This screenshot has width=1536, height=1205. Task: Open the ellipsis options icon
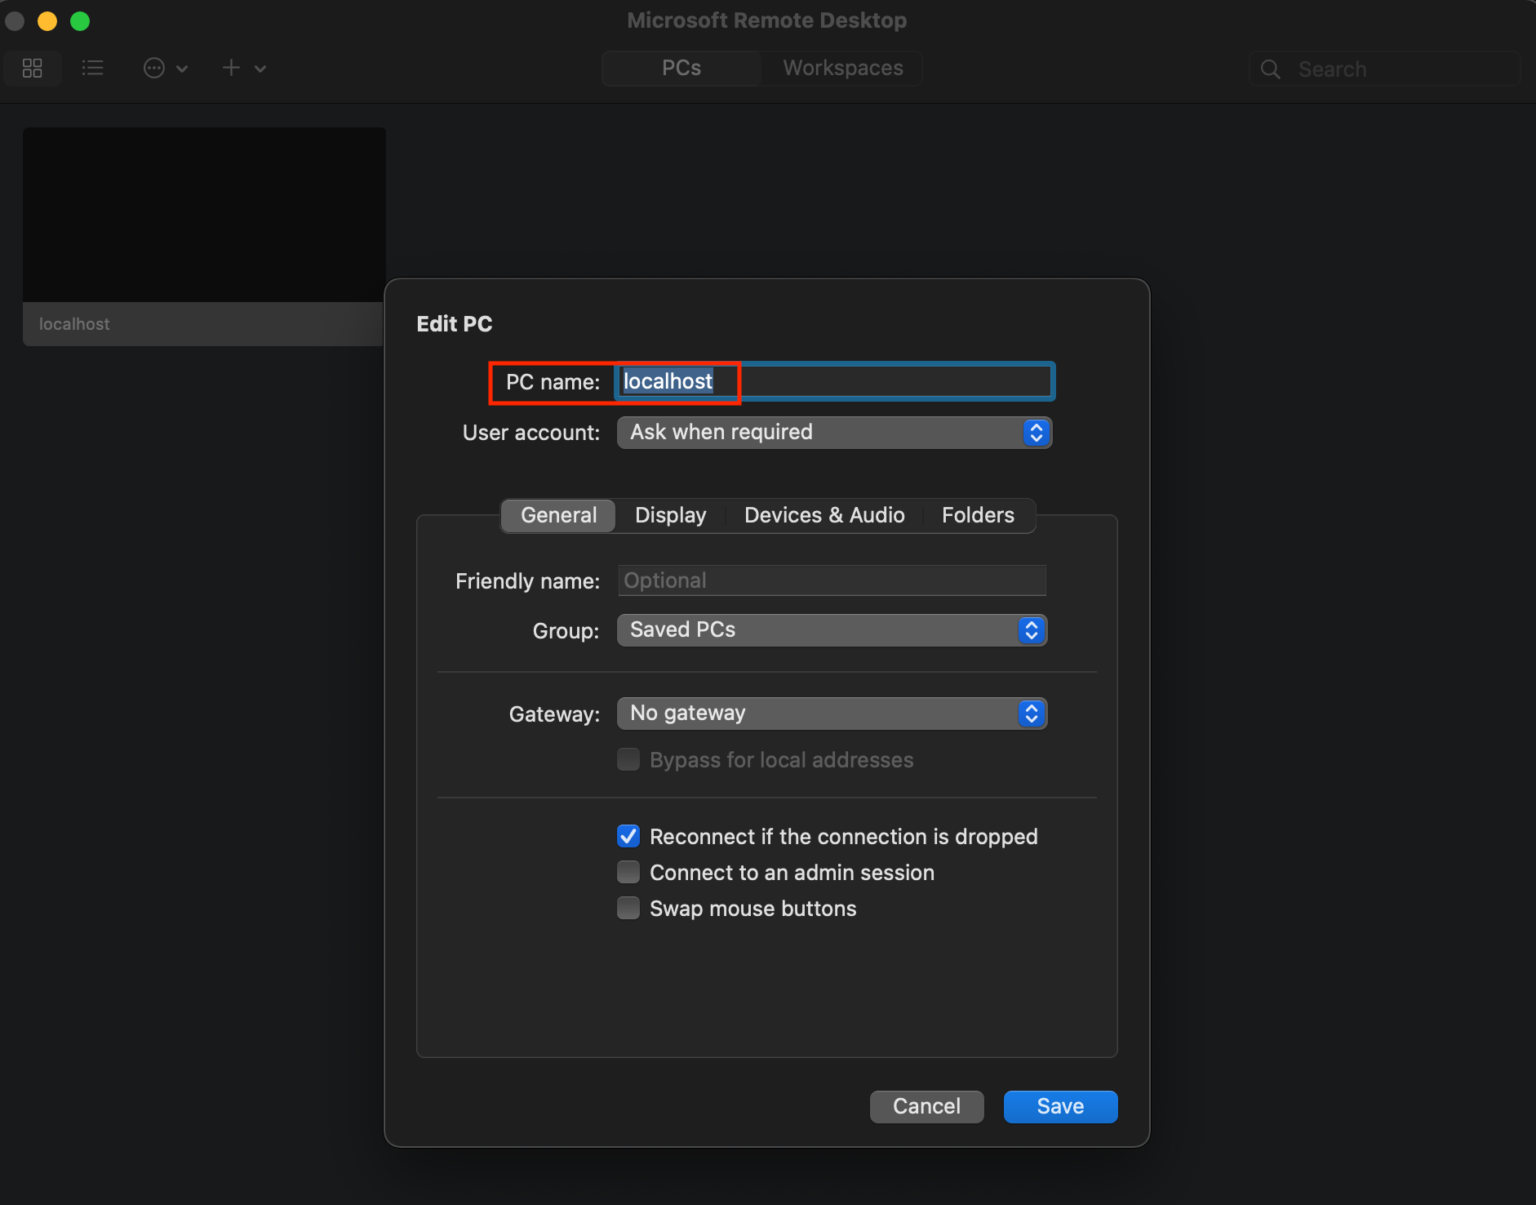(154, 67)
